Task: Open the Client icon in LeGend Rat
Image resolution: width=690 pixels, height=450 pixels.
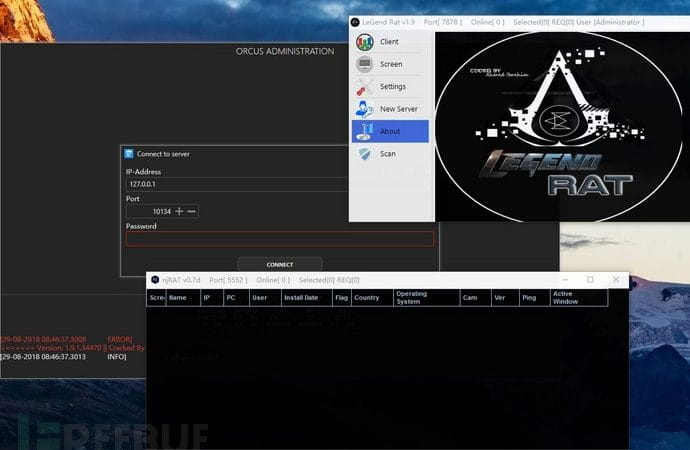Action: [365, 42]
